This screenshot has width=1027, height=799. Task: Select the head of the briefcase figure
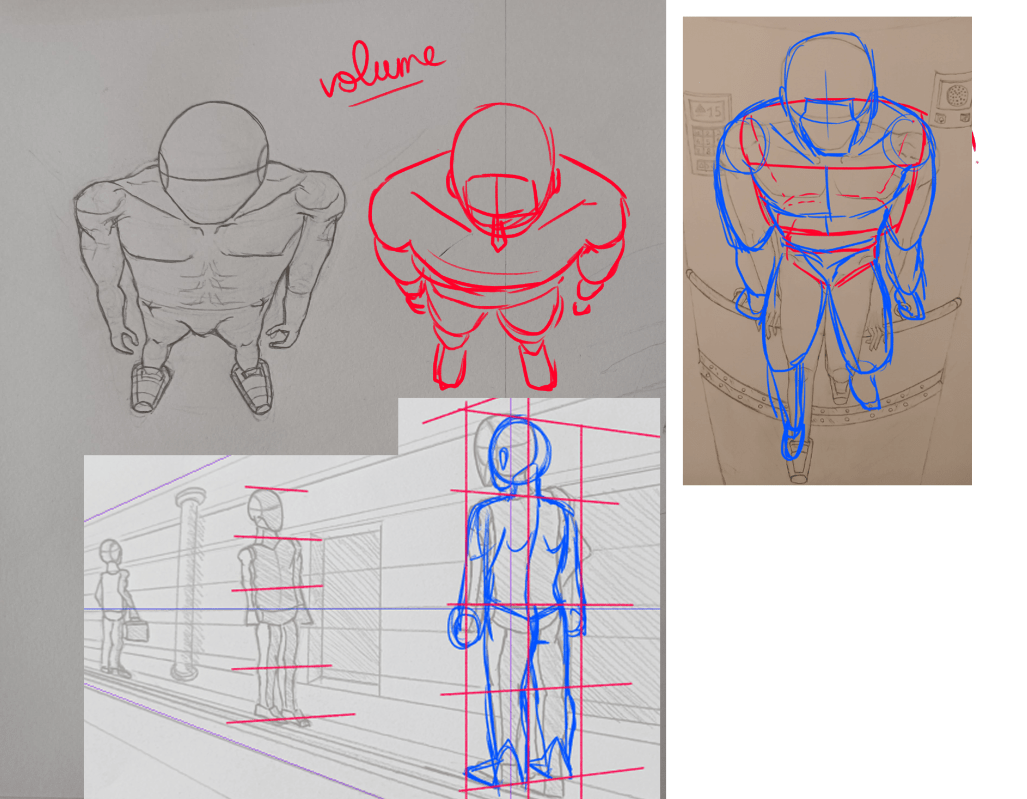point(111,552)
